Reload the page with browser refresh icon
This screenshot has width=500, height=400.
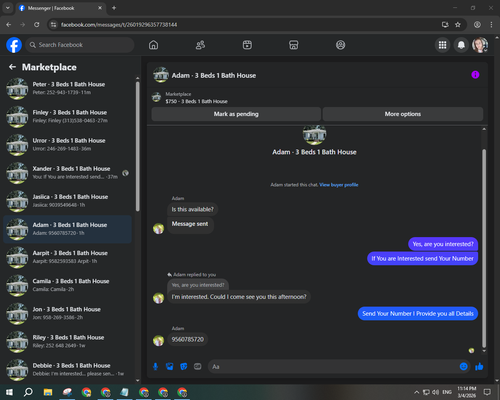(x=37, y=25)
